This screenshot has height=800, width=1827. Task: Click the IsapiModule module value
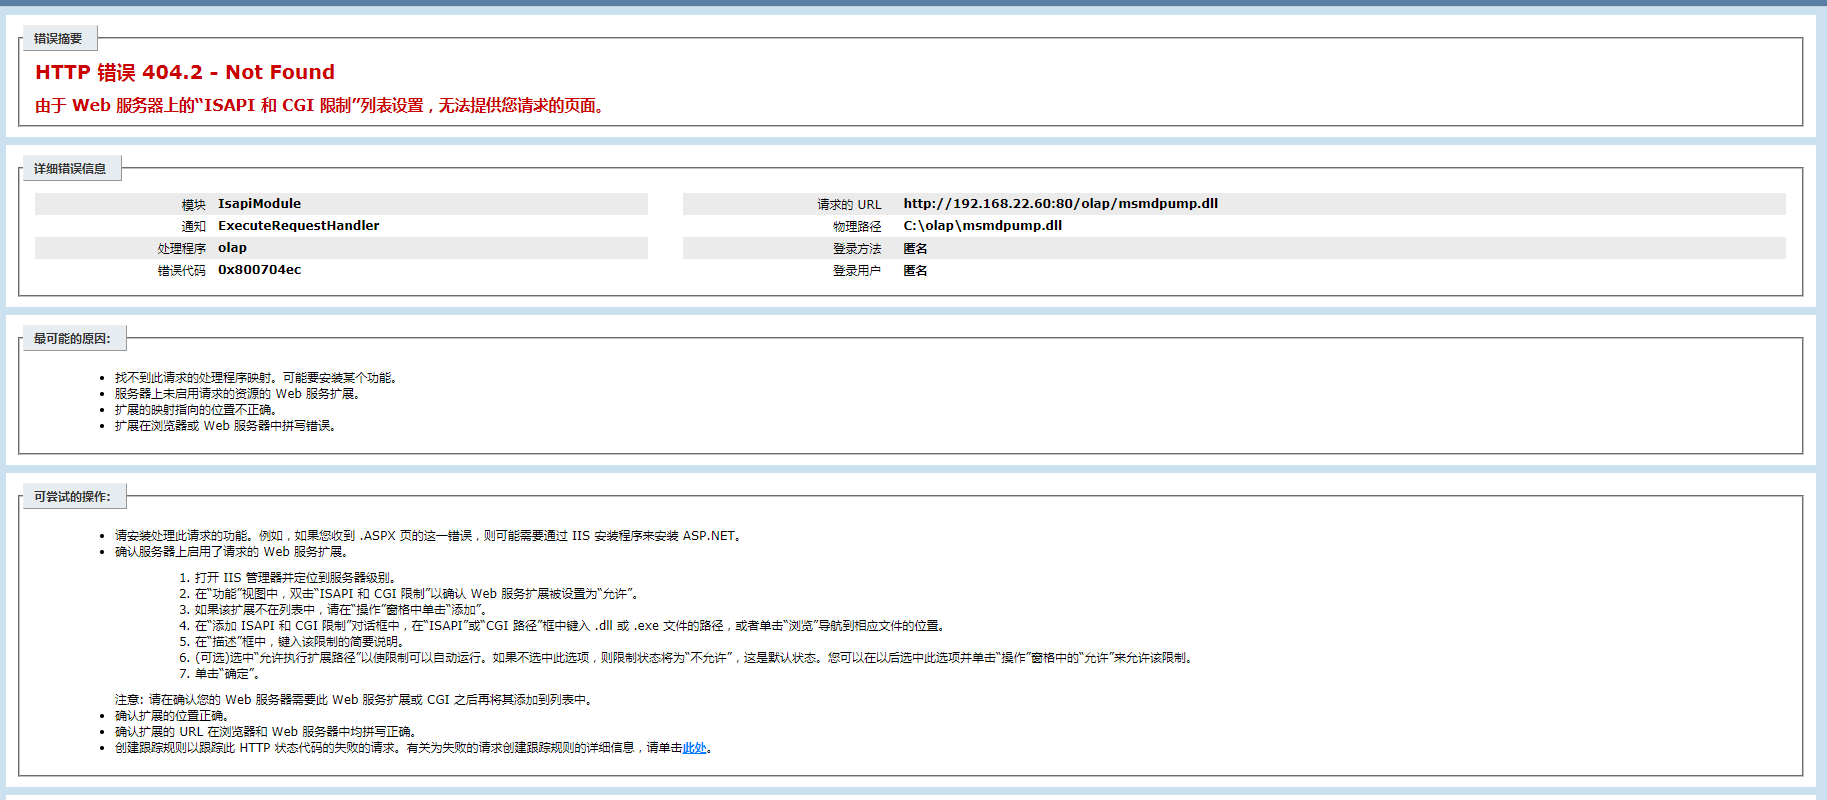tap(259, 204)
